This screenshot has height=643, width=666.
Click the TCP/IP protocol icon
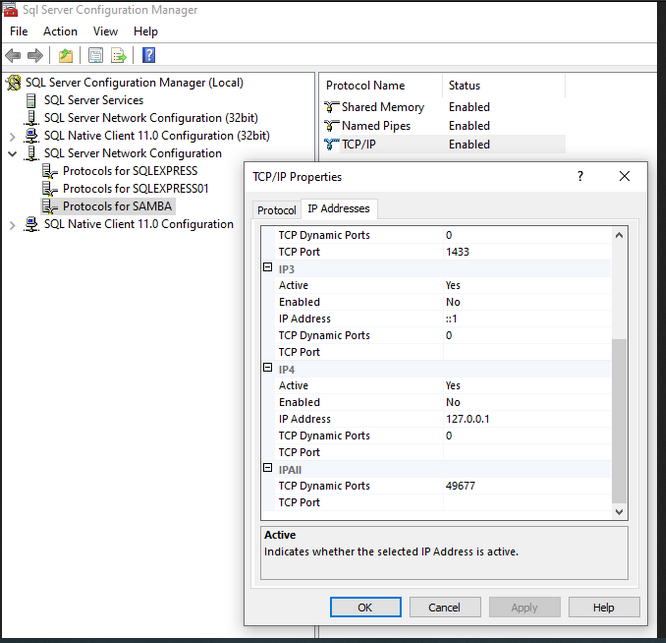coord(331,144)
